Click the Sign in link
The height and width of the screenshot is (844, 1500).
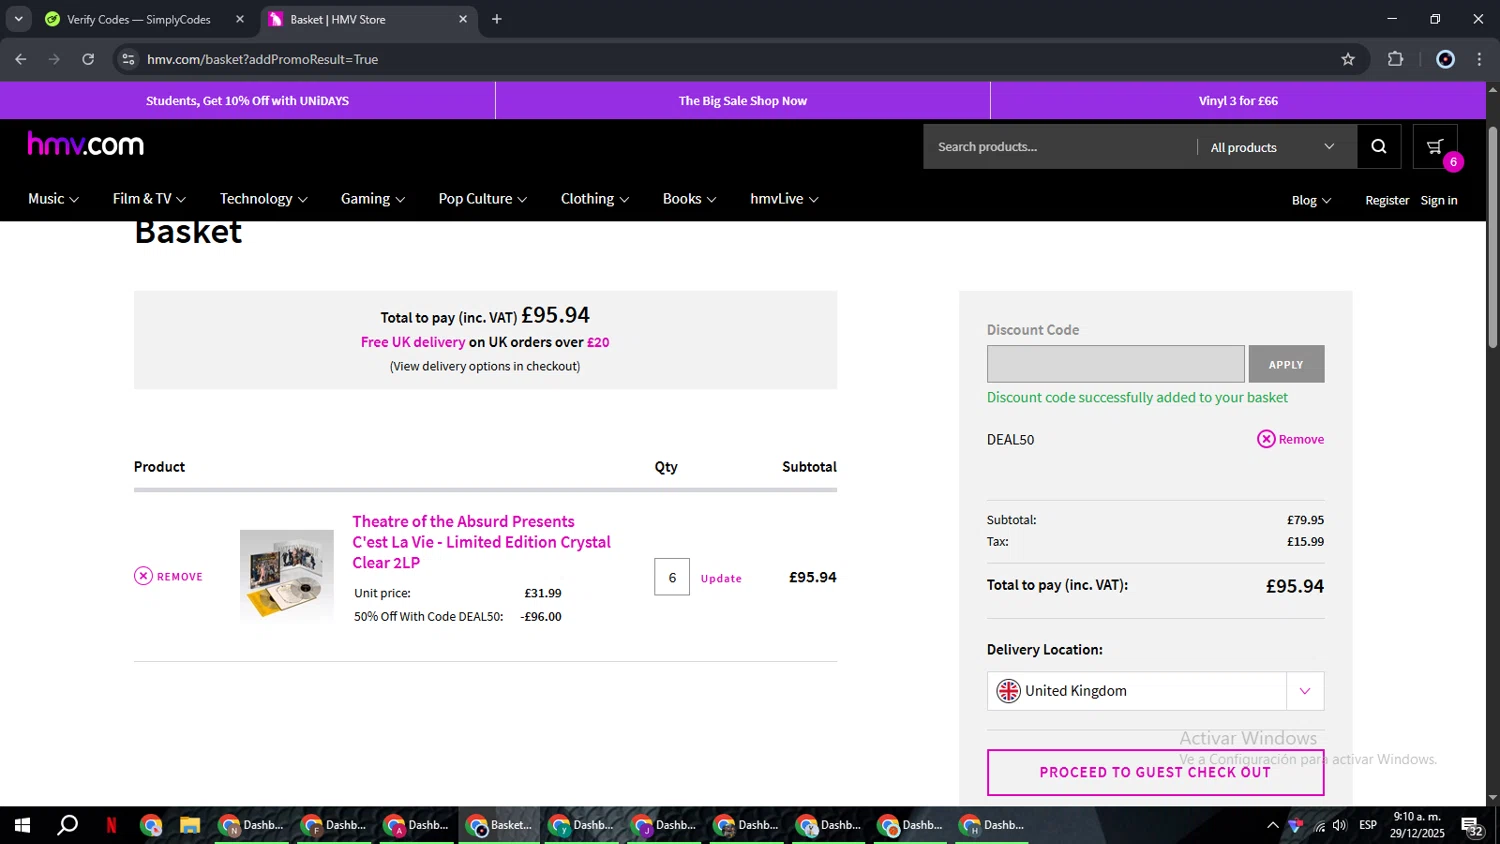(x=1439, y=200)
